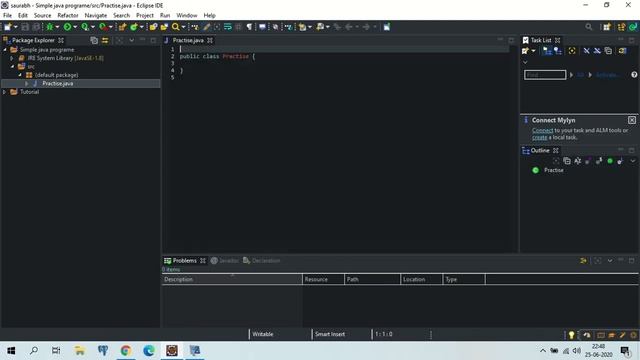Switch to the Java perspective icon
640x360 pixels.
[621, 27]
